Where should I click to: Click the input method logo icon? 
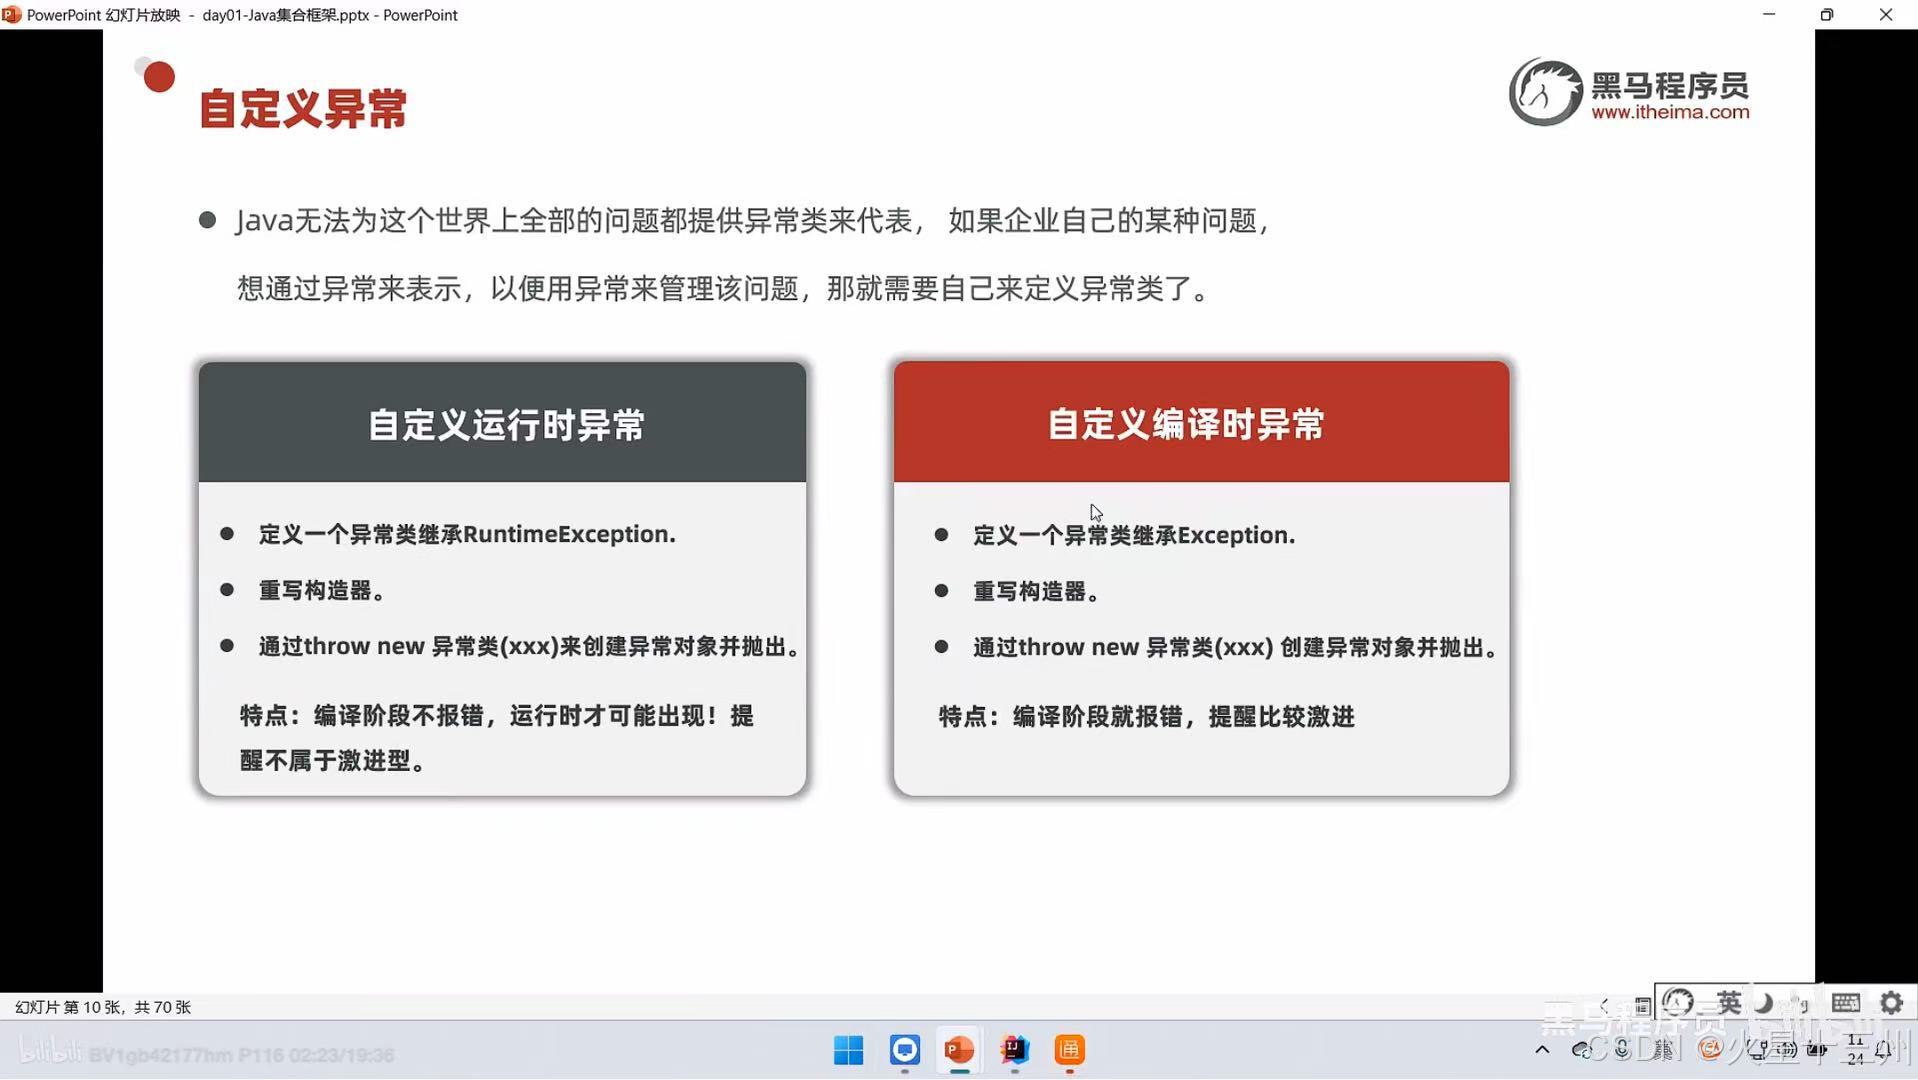click(1677, 1001)
